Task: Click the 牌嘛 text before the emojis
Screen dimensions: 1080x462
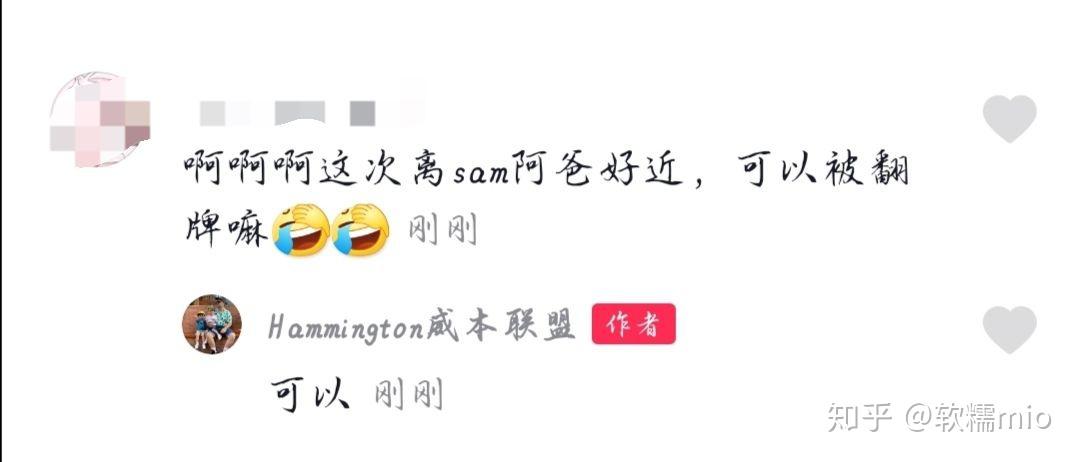Action: [x=227, y=230]
